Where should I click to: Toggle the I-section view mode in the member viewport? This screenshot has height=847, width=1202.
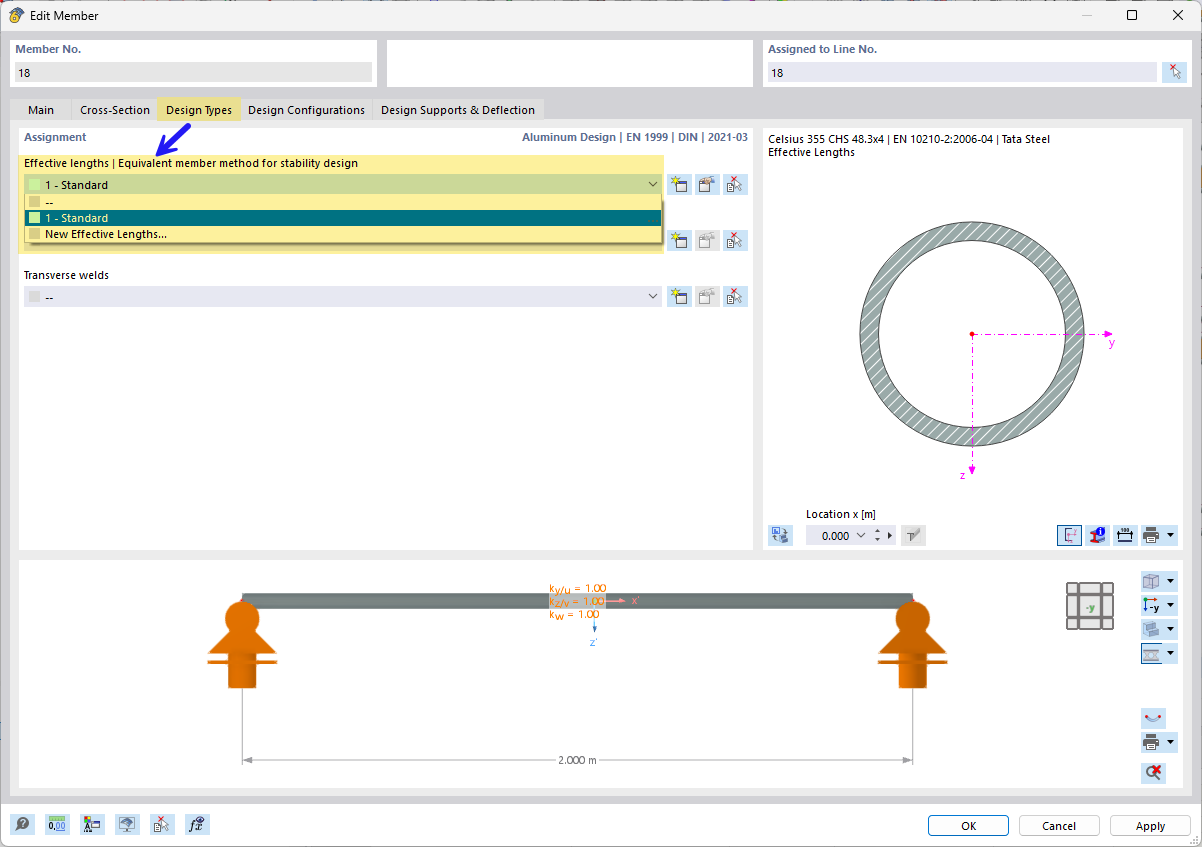point(1152,653)
